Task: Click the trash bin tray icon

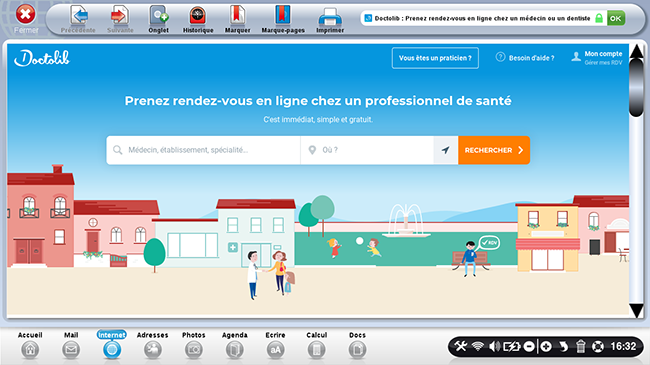Action: coord(580,346)
